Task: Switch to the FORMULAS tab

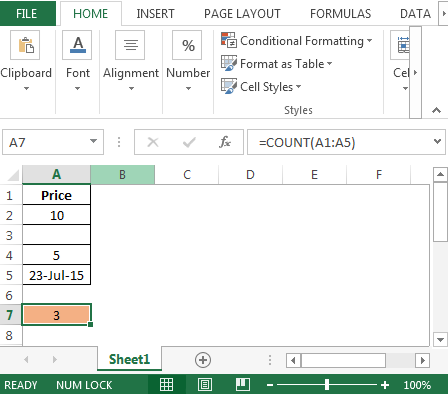Action: click(340, 14)
